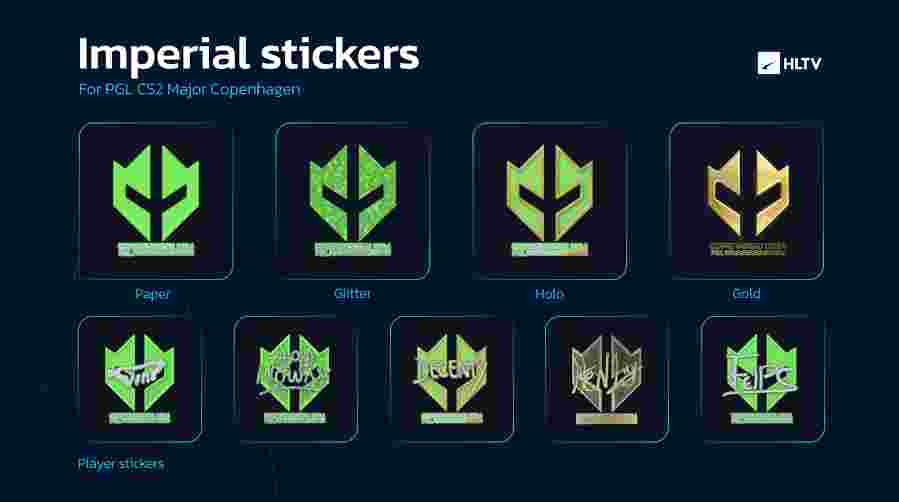Viewport: 899px width, 502px height.
Task: Open the noway autograph player sticker
Action: 295,379
